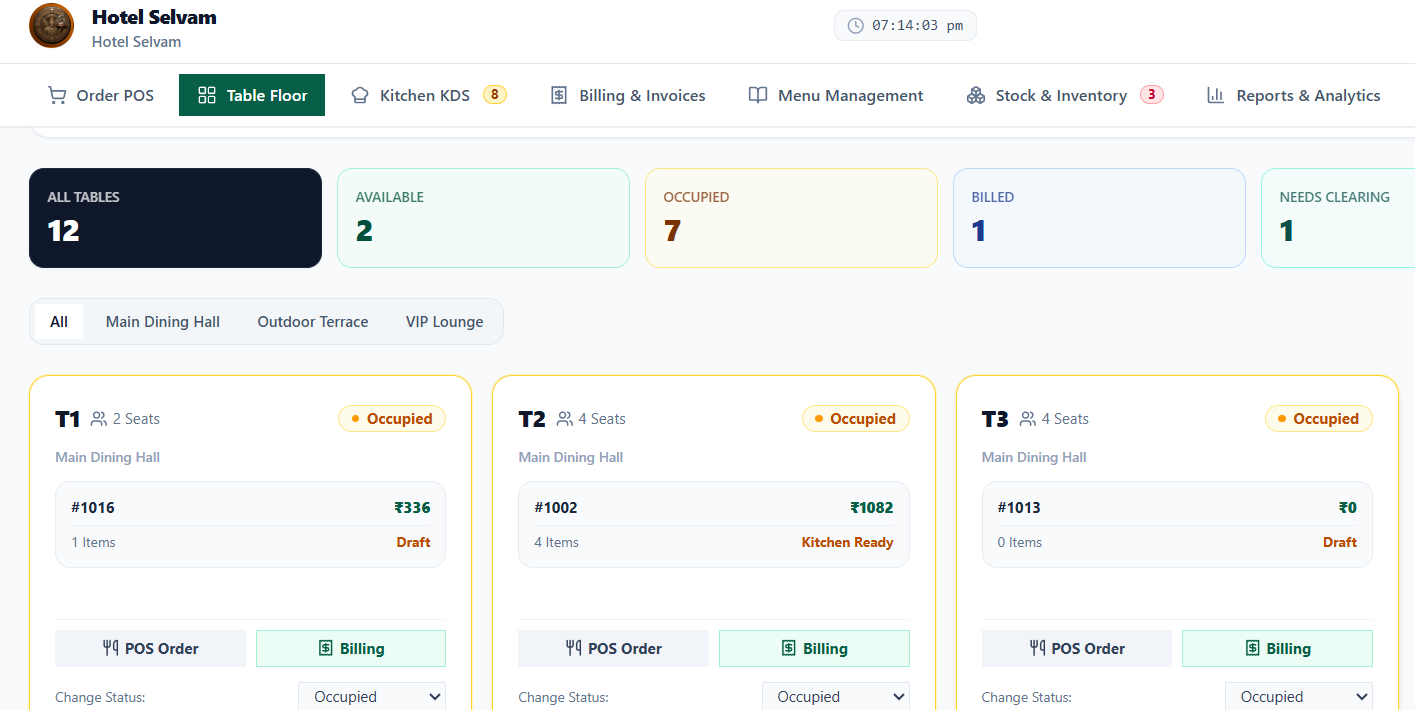Viewport: 1415px width, 710px height.
Task: Open T2 Change Status dropdown
Action: coord(836,696)
